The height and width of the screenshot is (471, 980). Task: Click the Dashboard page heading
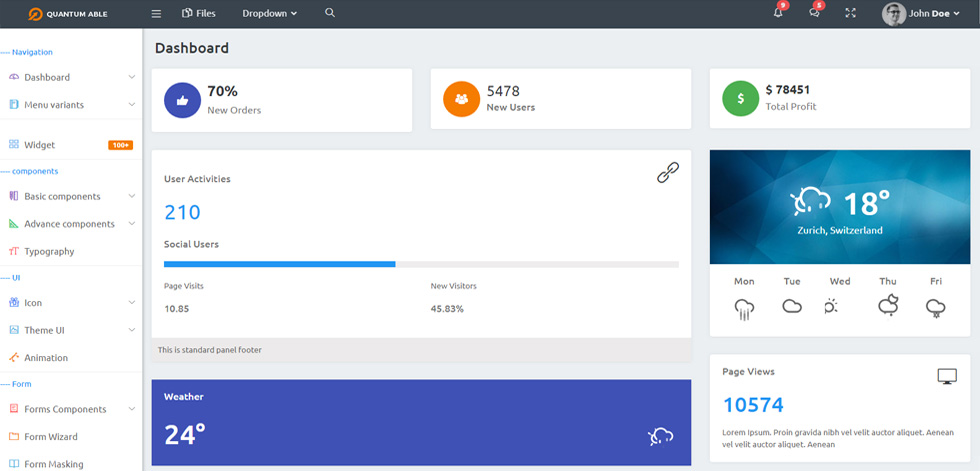coord(192,48)
